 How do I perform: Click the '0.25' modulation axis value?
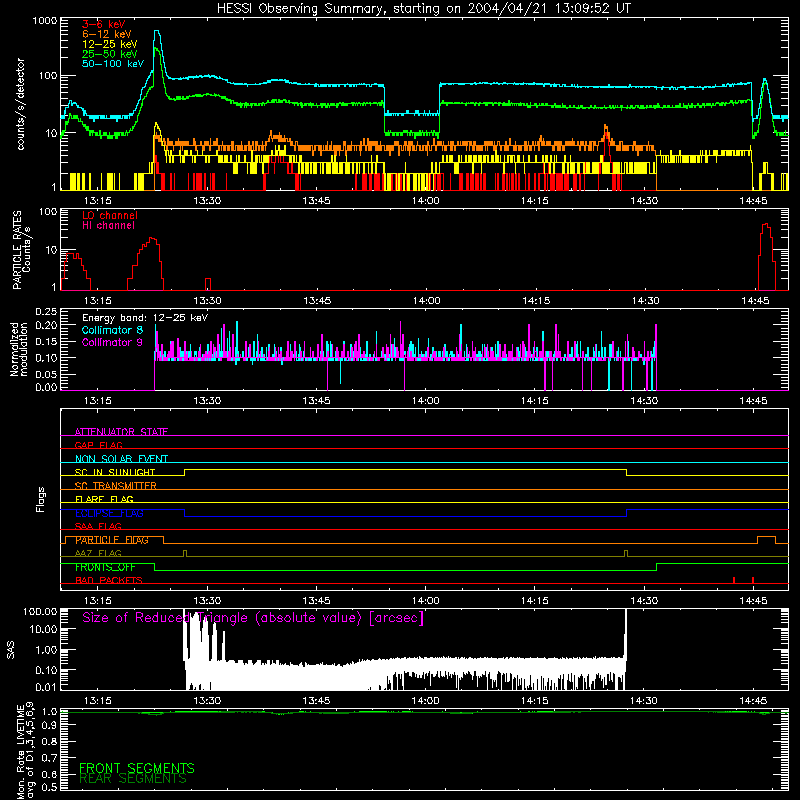46,312
